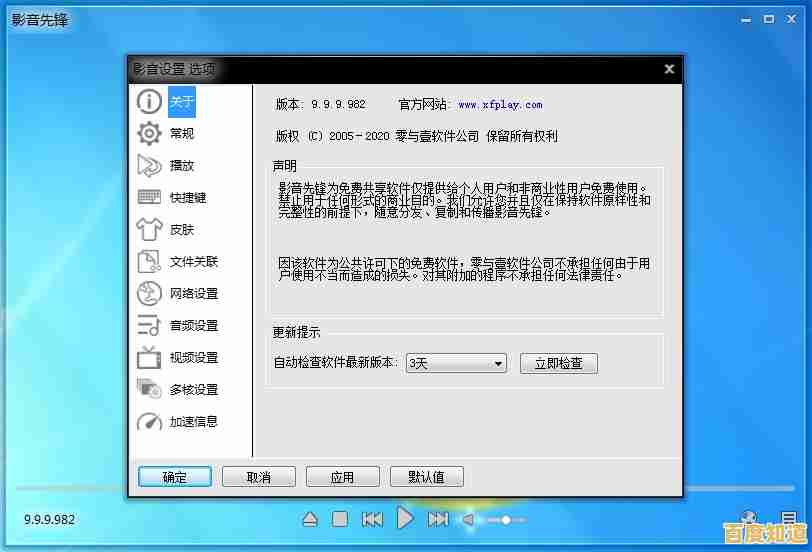Maximize the 影音先锋 main window

pyautogui.click(x=769, y=19)
